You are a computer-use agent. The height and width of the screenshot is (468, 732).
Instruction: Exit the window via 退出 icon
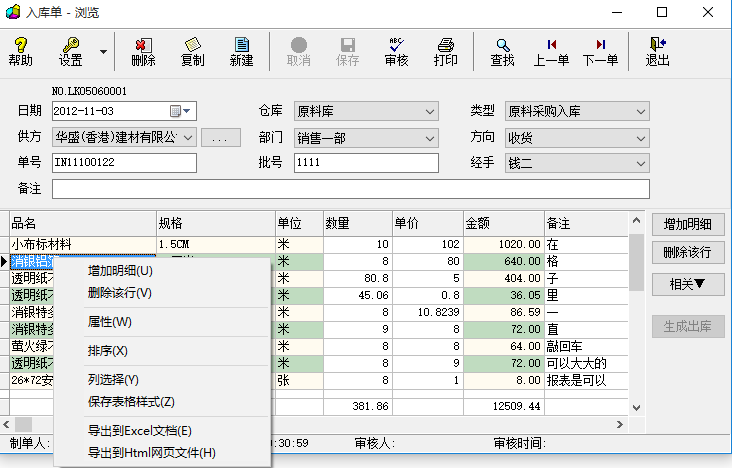[x=657, y=51]
